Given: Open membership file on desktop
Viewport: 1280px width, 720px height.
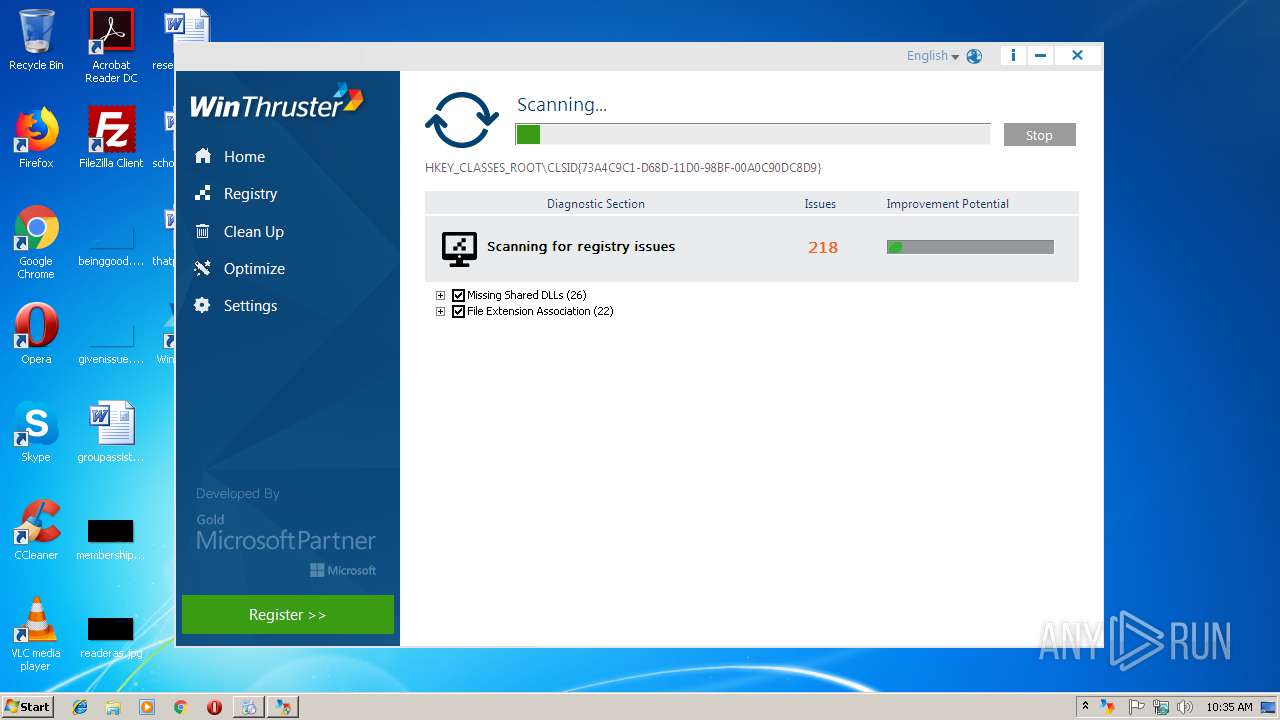Looking at the screenshot, I should point(111,538).
